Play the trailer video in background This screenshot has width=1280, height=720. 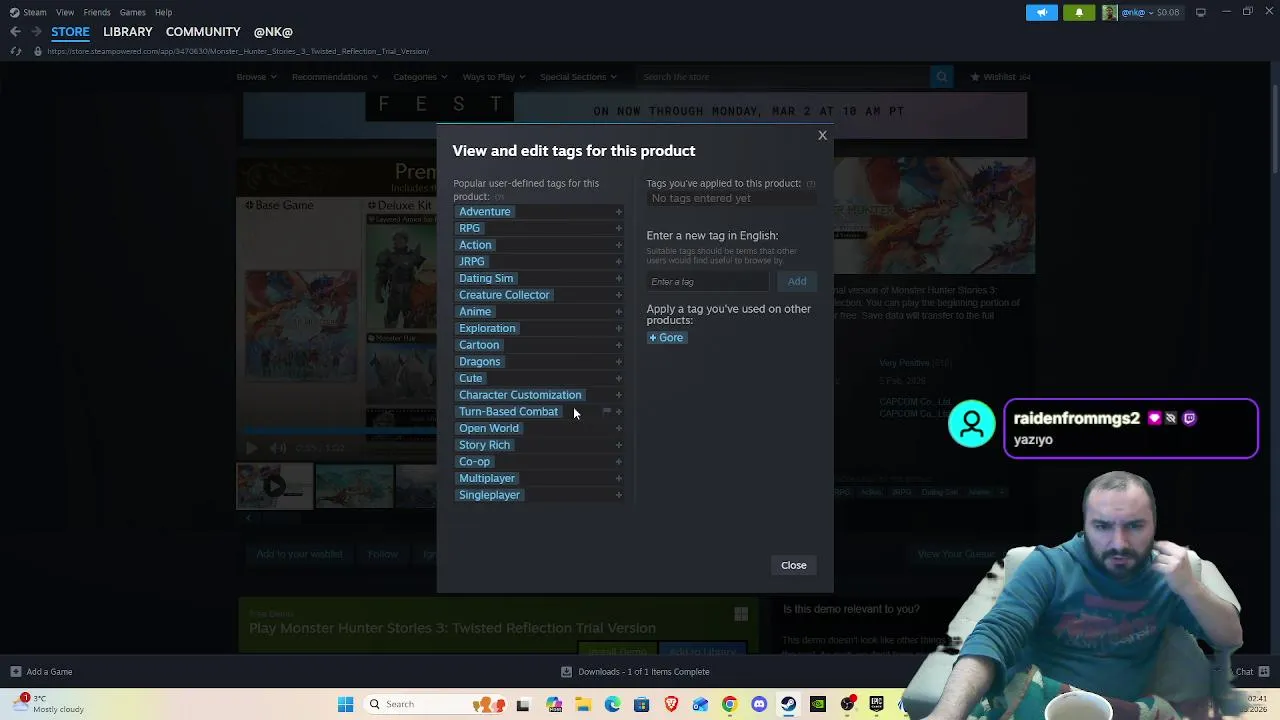[x=251, y=449]
